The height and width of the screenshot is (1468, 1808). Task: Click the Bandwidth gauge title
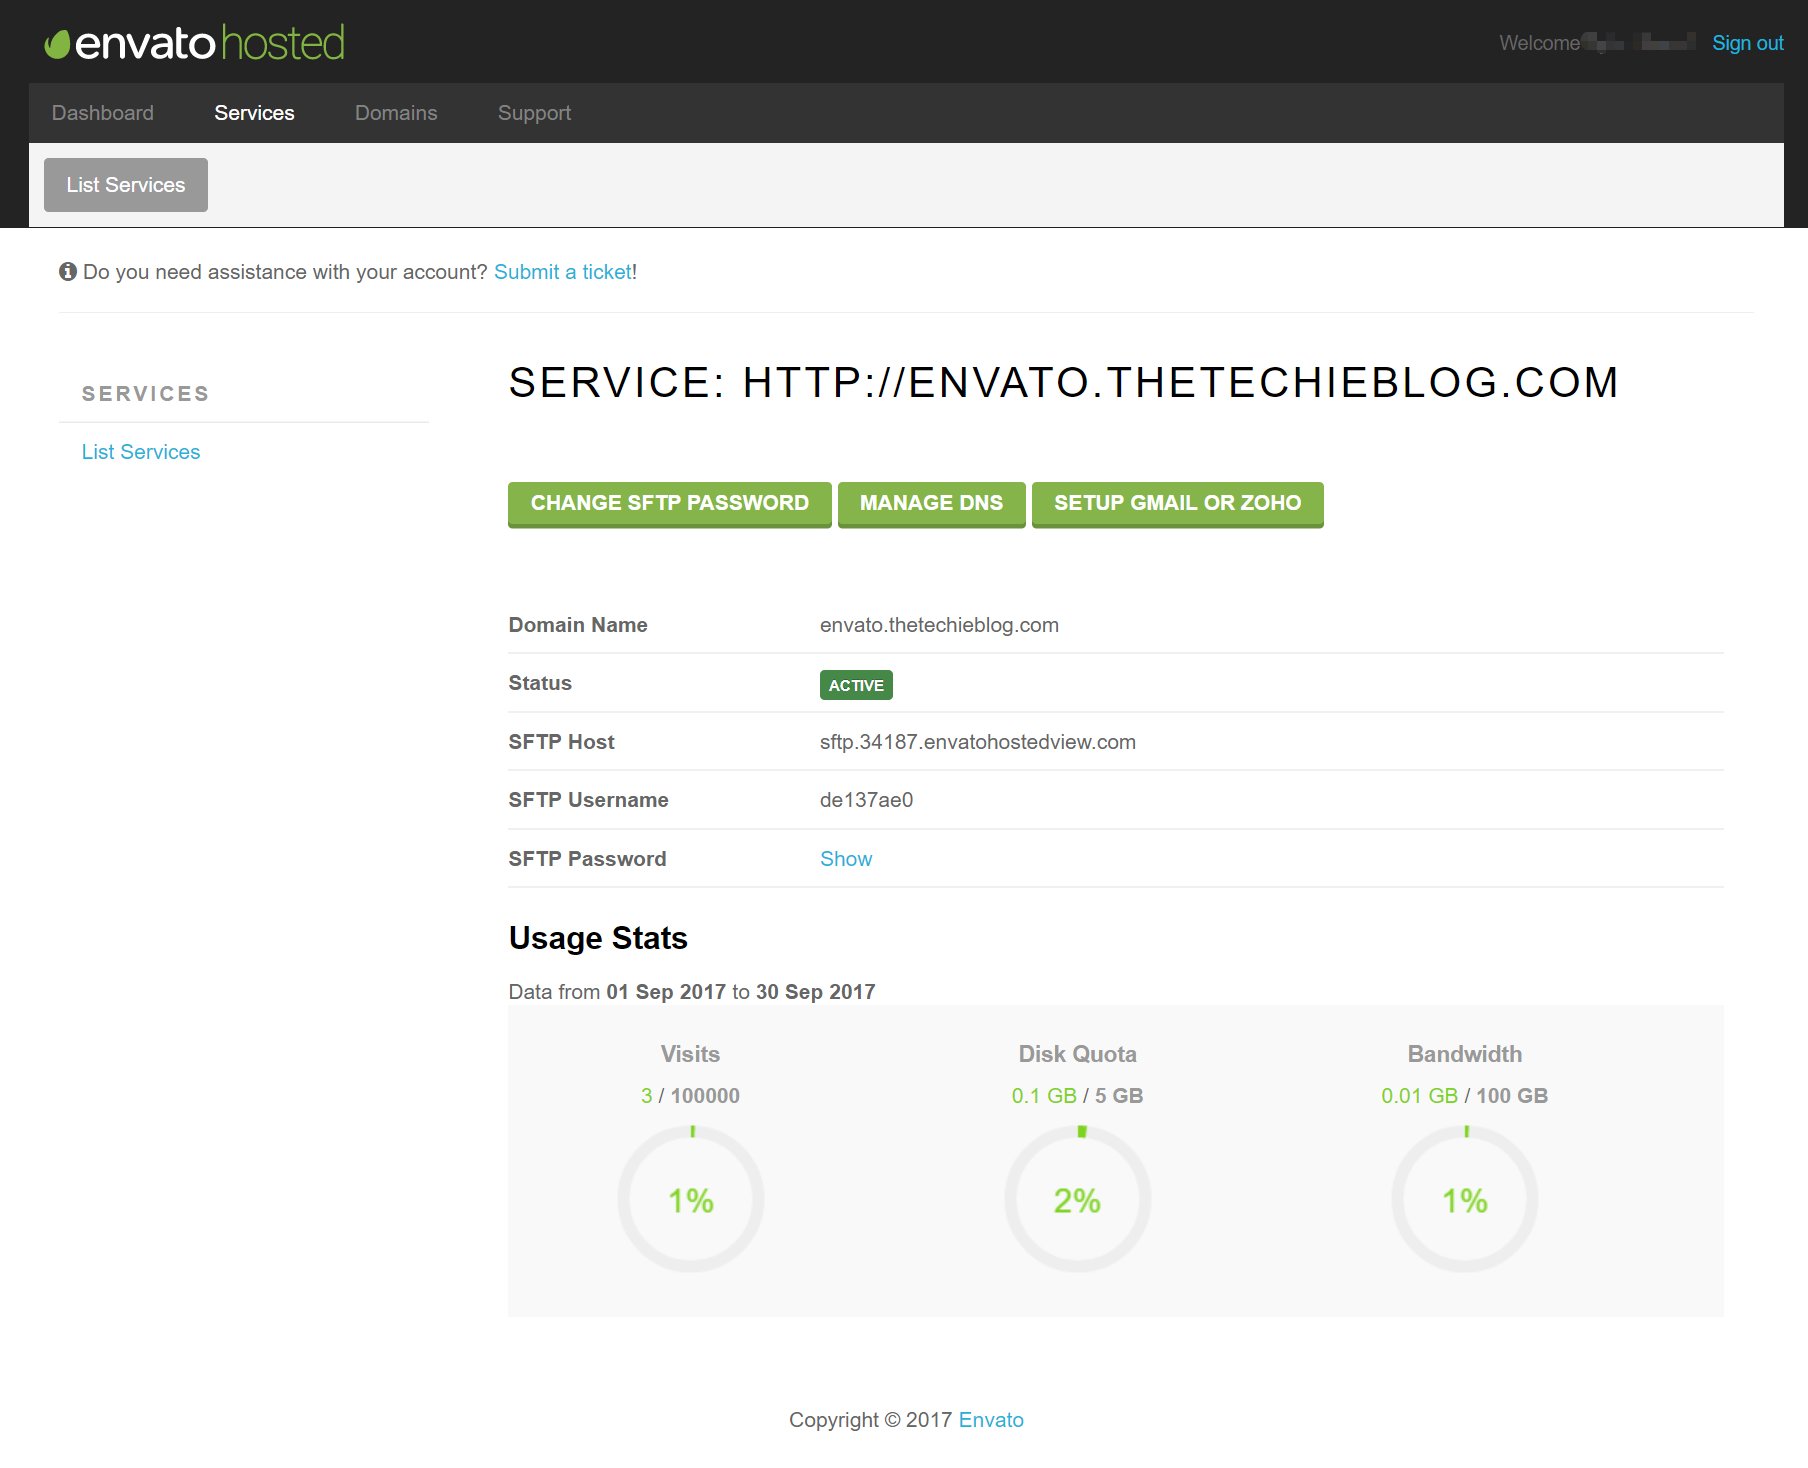(x=1465, y=1054)
